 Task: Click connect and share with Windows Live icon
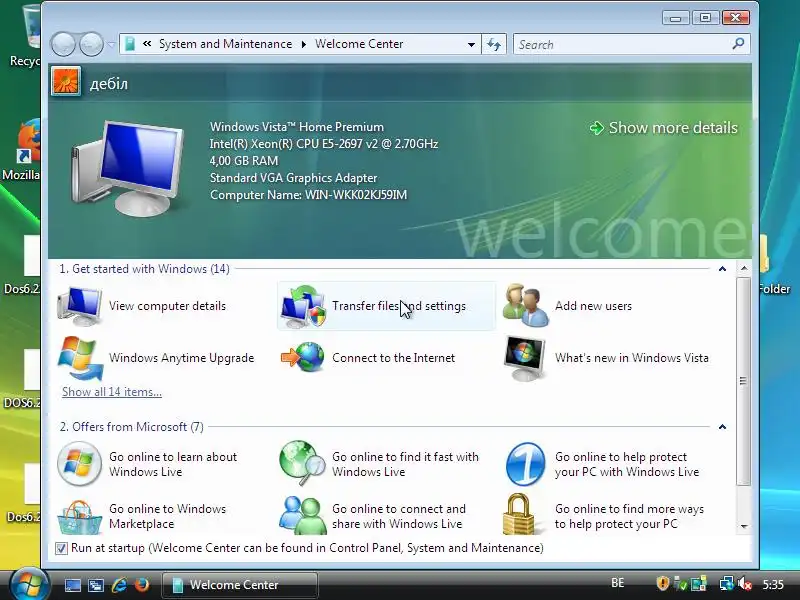click(303, 515)
